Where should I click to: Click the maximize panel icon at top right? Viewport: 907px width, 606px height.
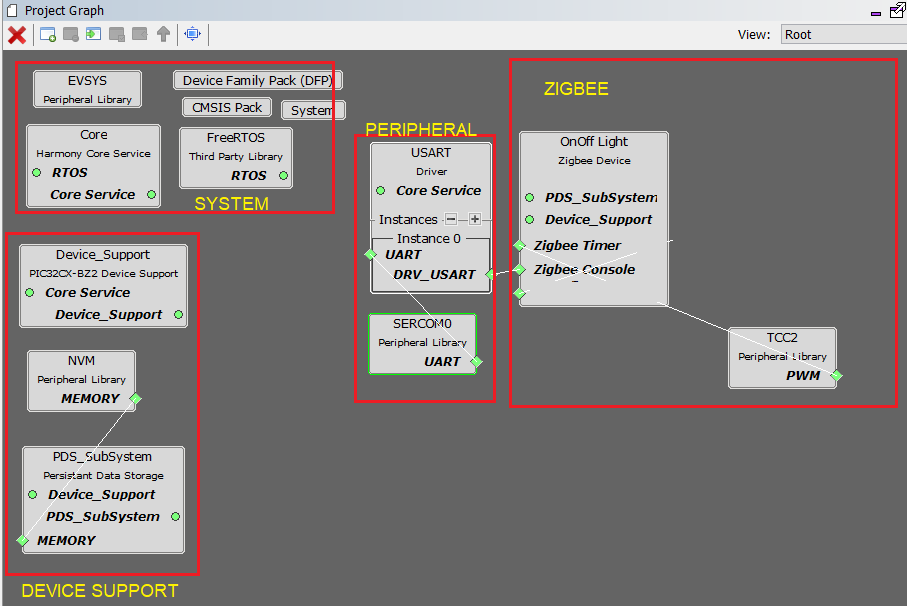pos(896,11)
